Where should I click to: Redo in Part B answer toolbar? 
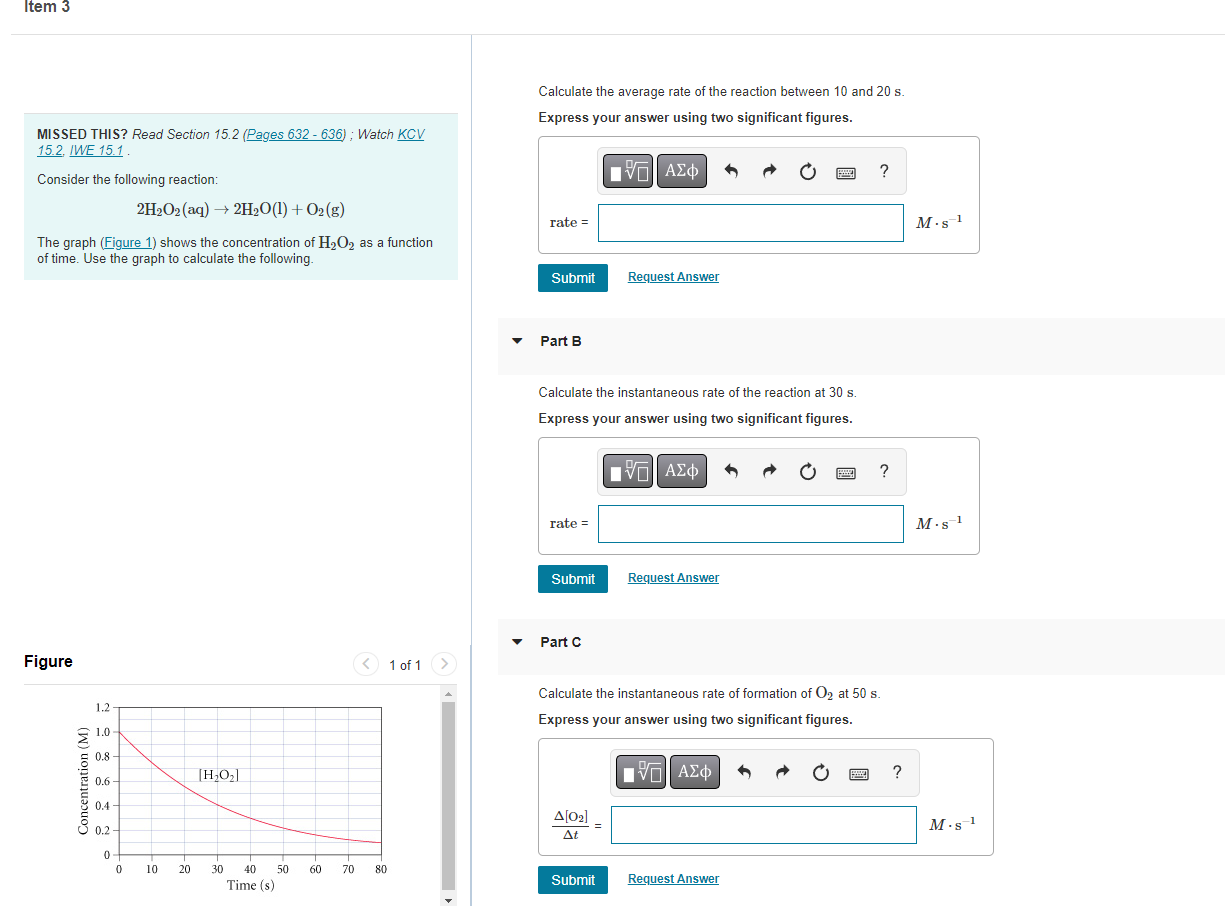pos(770,472)
